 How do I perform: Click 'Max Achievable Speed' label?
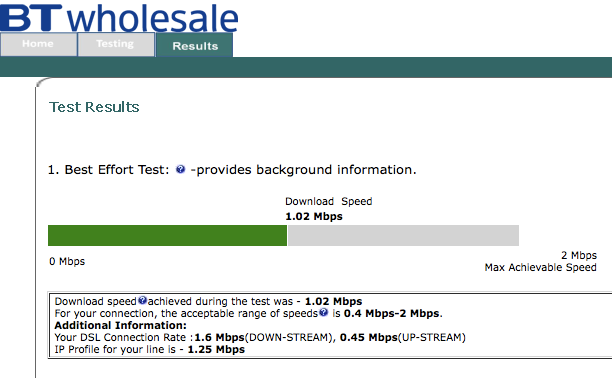click(541, 267)
